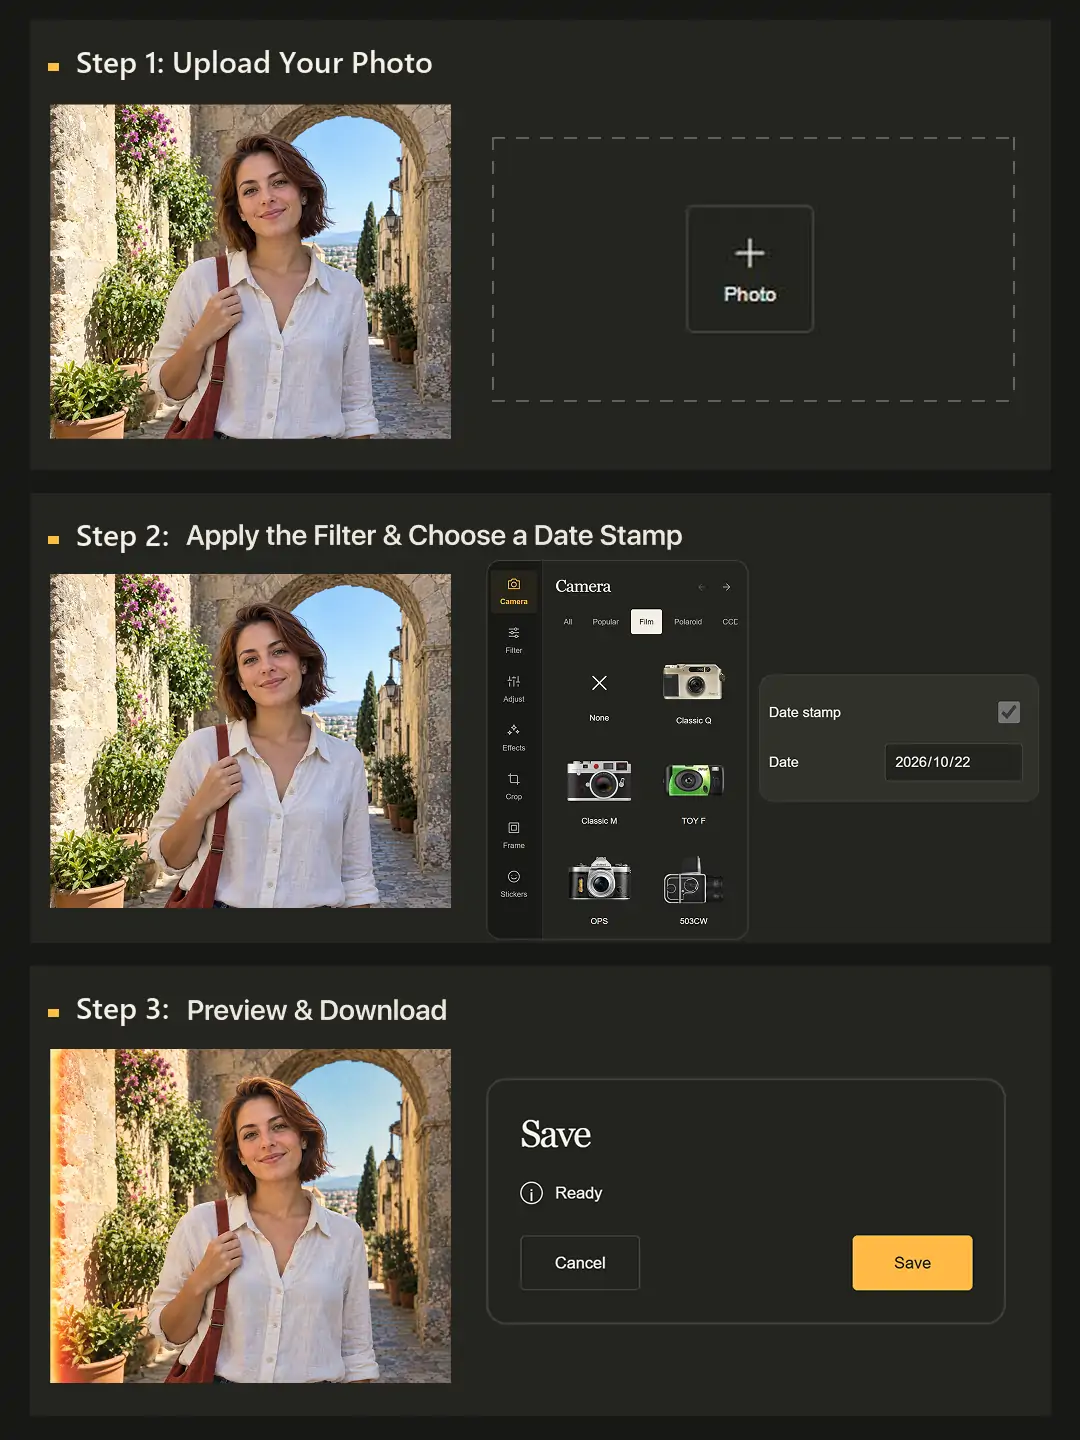1080x1440 pixels.
Task: Go to previous camera page arrow
Action: pos(701,587)
